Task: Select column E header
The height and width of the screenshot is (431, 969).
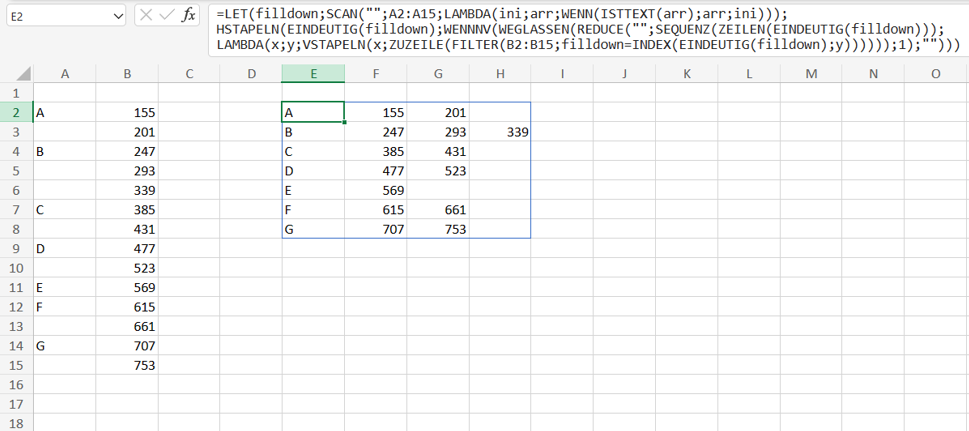Action: [313, 74]
